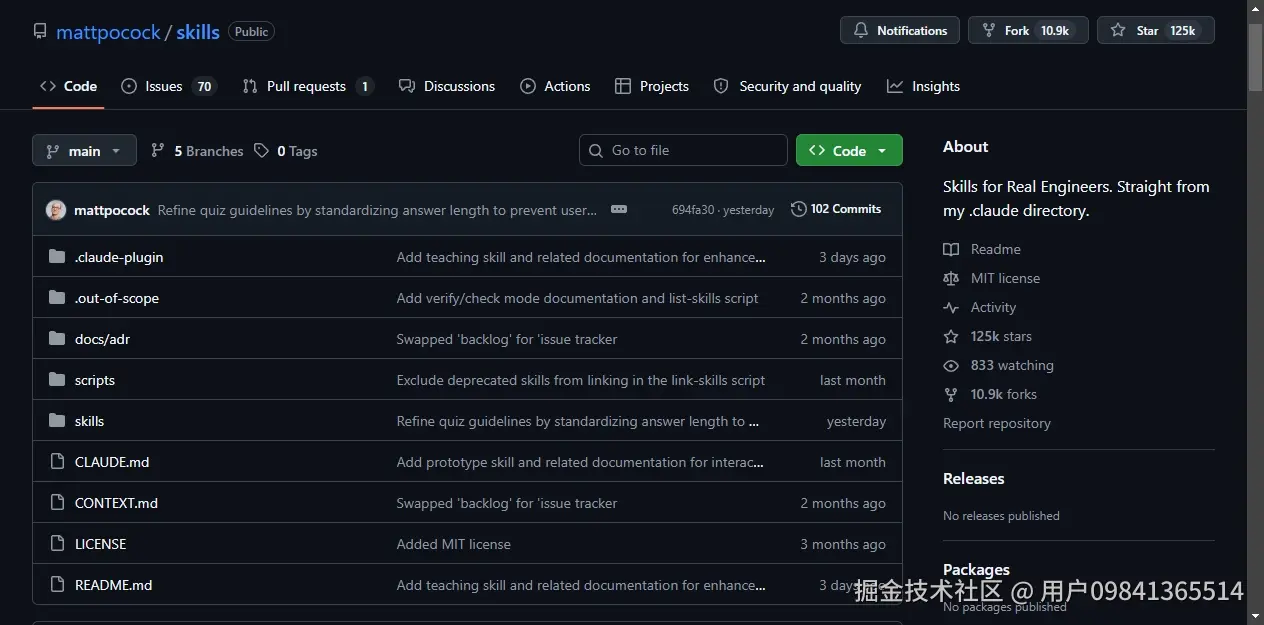
Task: Click the skills folder icon
Action: 57,421
